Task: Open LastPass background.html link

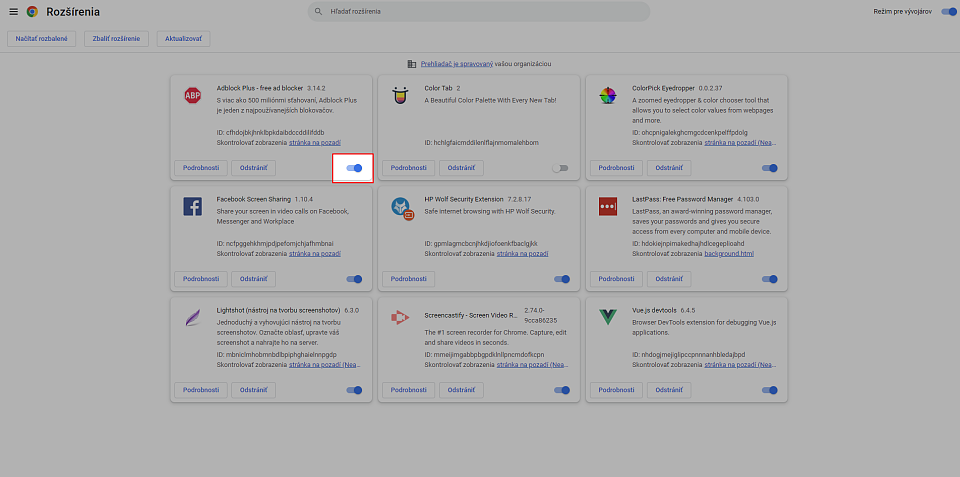Action: 728,254
